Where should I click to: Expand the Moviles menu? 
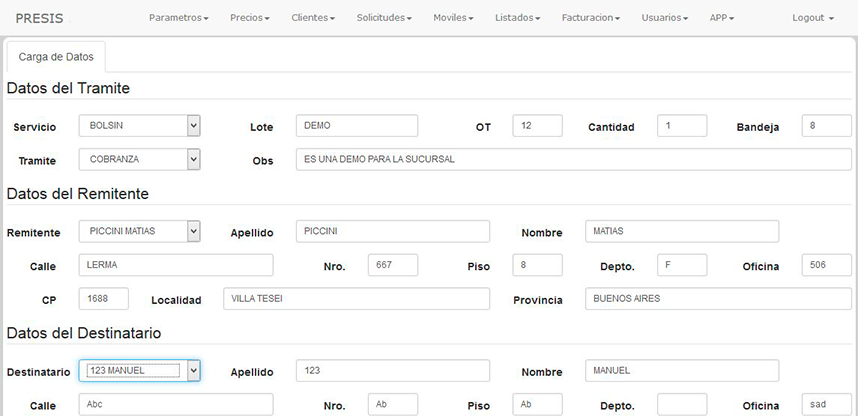click(453, 18)
